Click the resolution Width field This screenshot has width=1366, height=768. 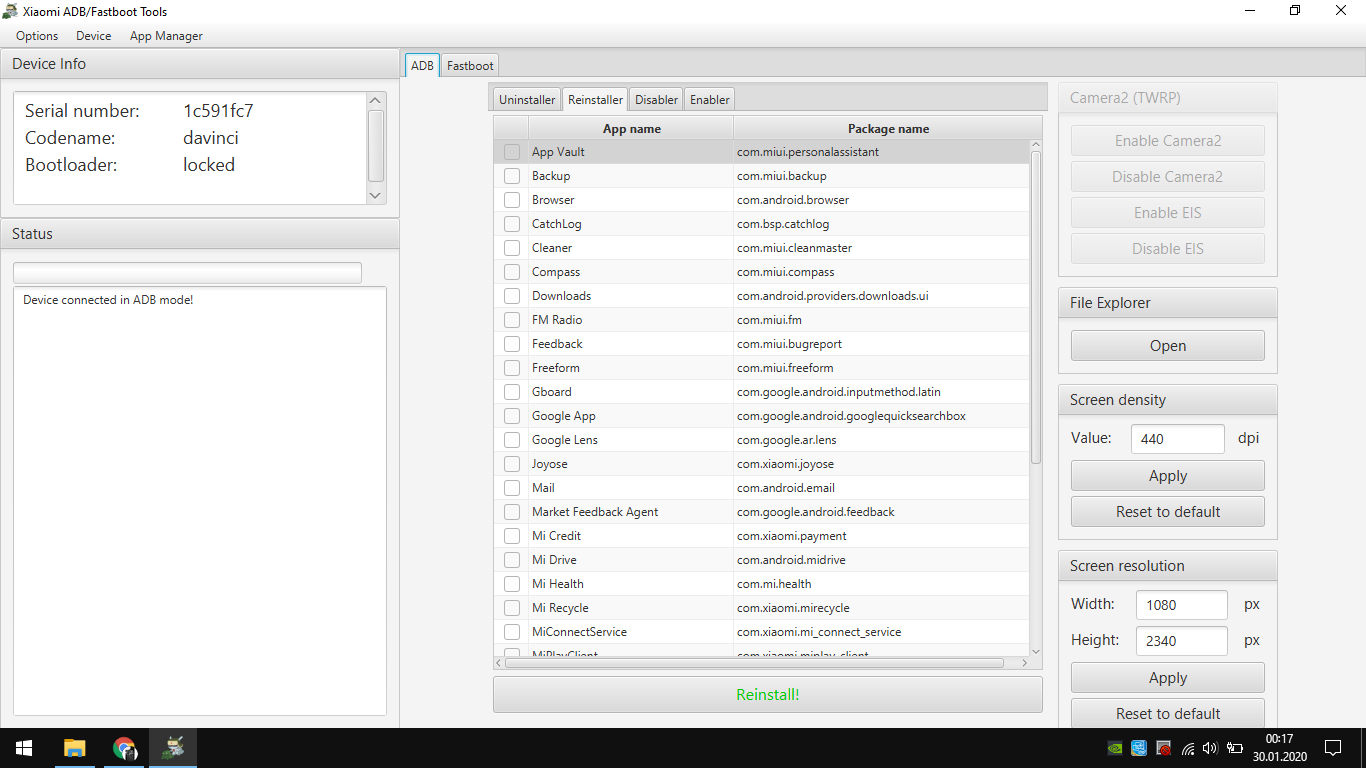coord(1182,605)
